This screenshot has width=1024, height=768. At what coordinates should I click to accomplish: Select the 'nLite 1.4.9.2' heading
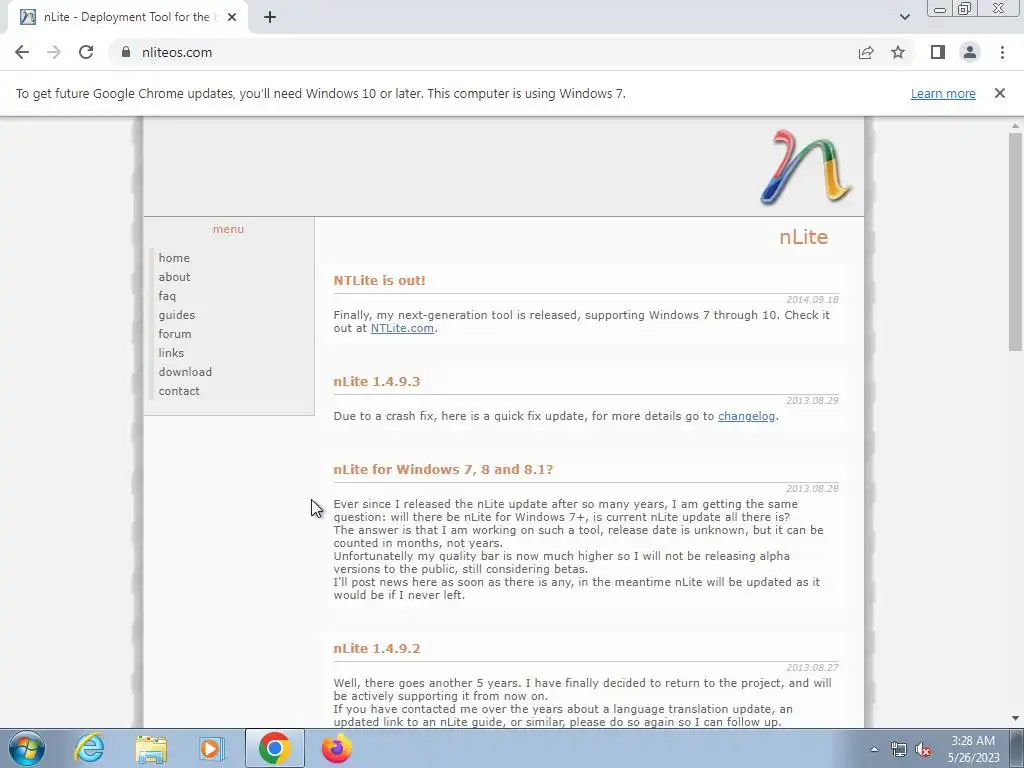377,648
